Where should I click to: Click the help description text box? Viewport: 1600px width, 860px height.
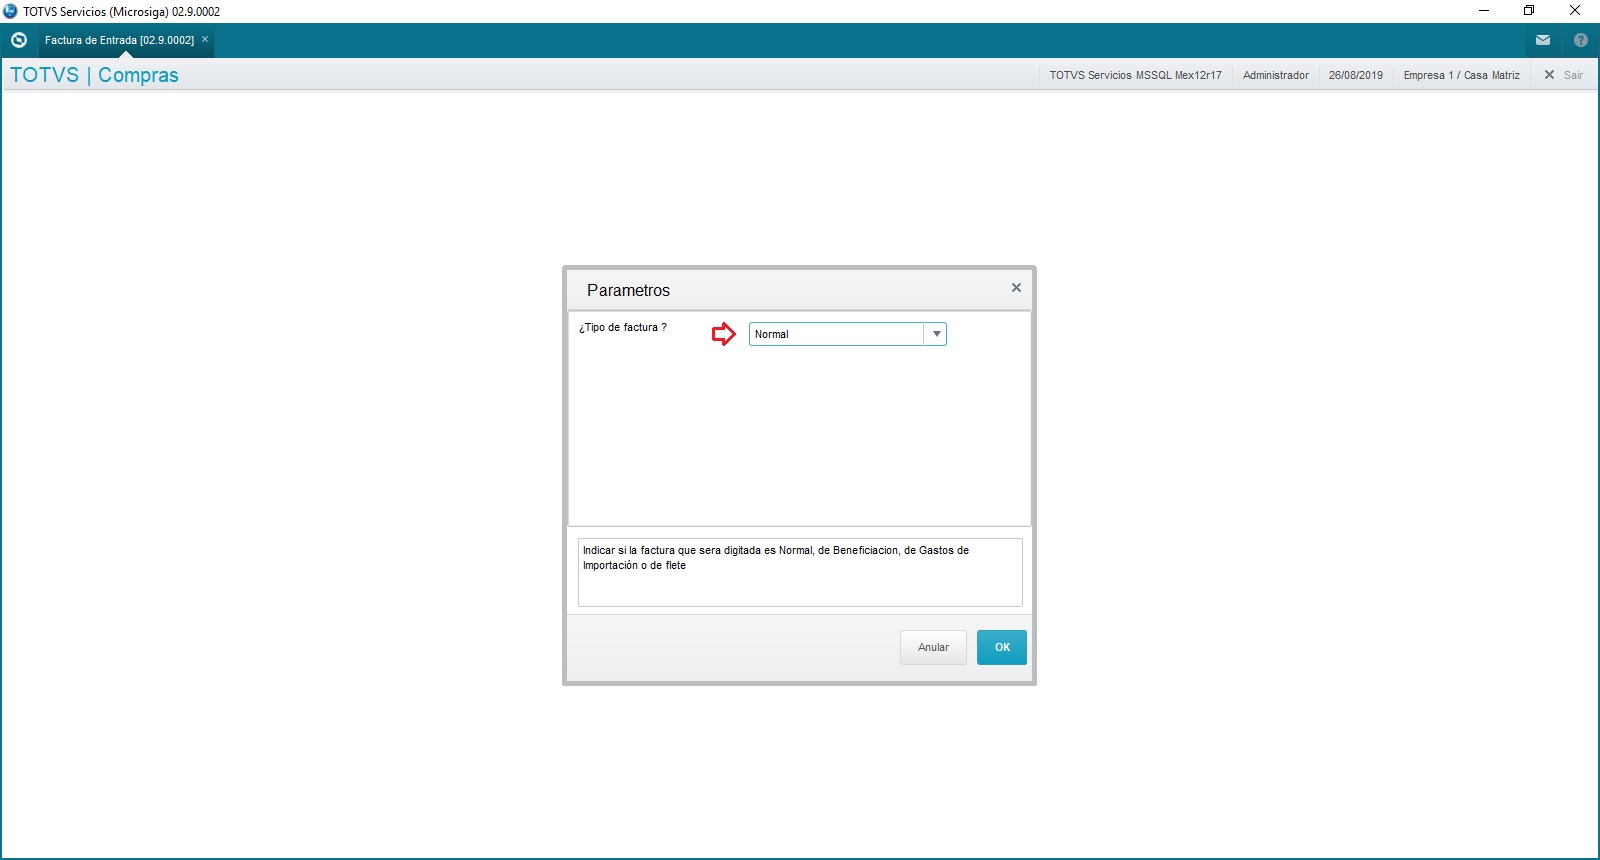coord(800,572)
